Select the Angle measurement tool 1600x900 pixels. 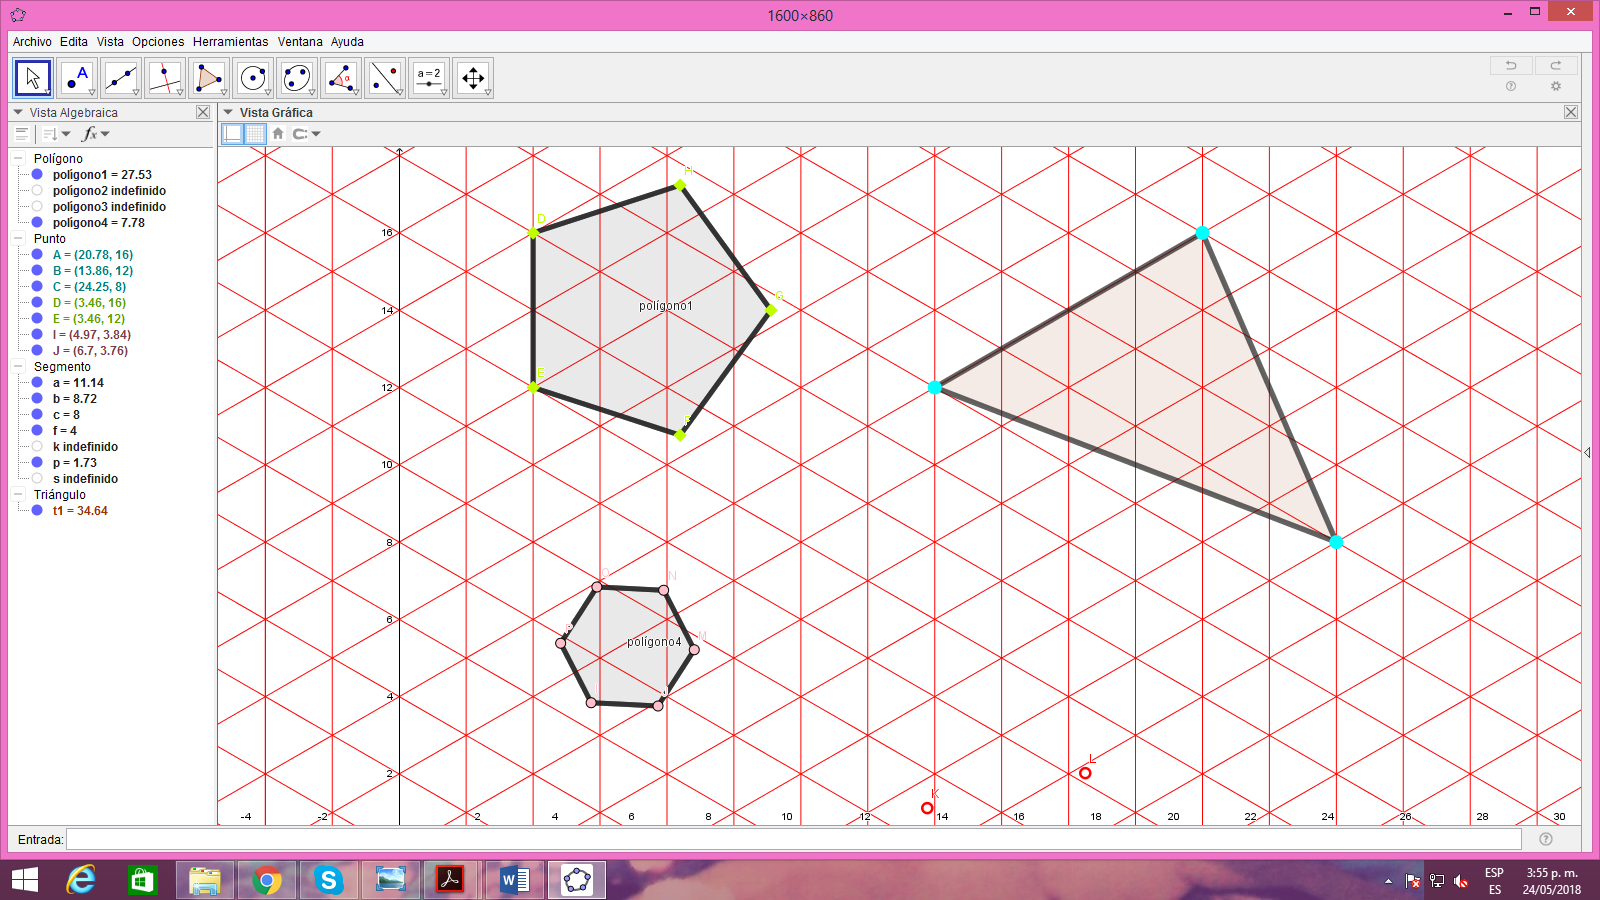pos(340,77)
